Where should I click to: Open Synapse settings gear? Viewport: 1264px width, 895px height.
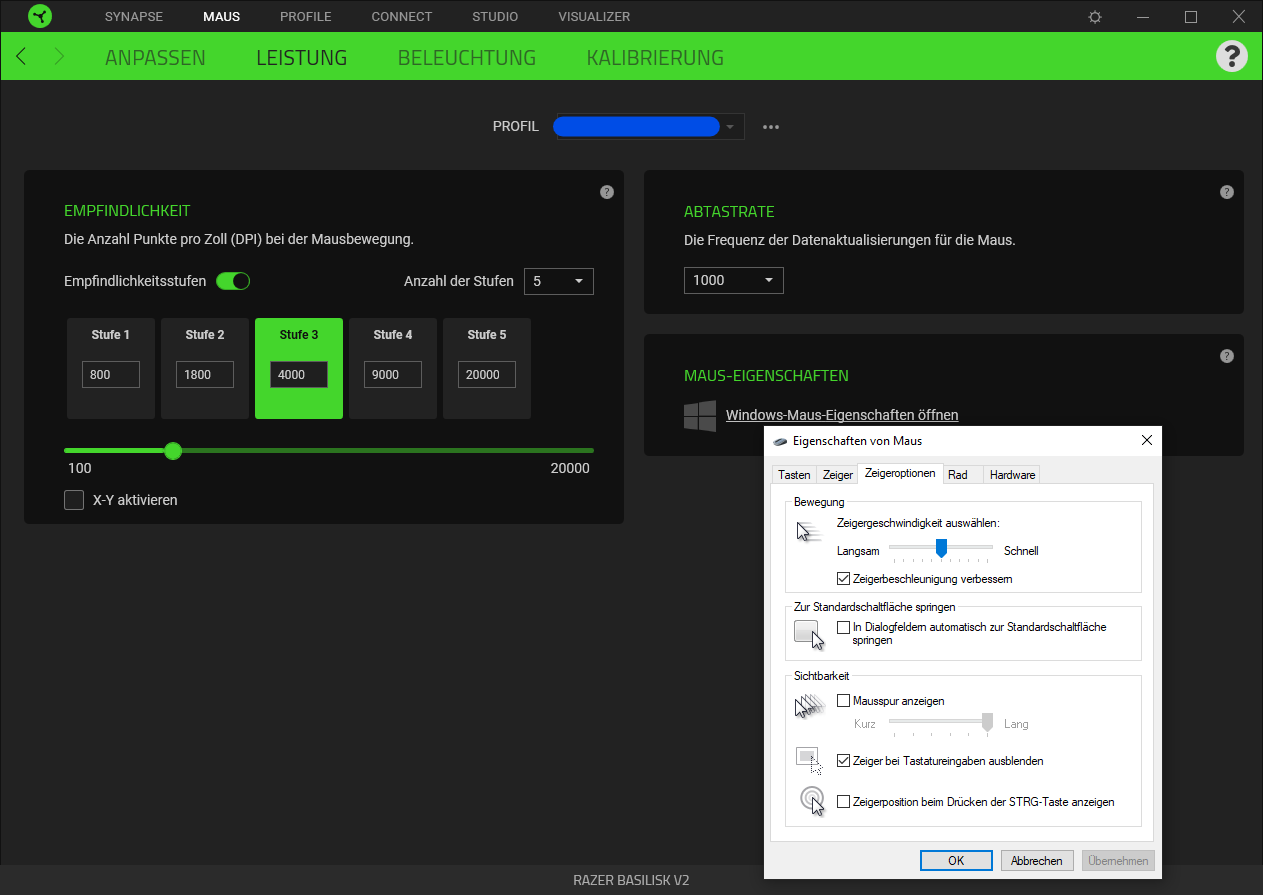coord(1095,17)
